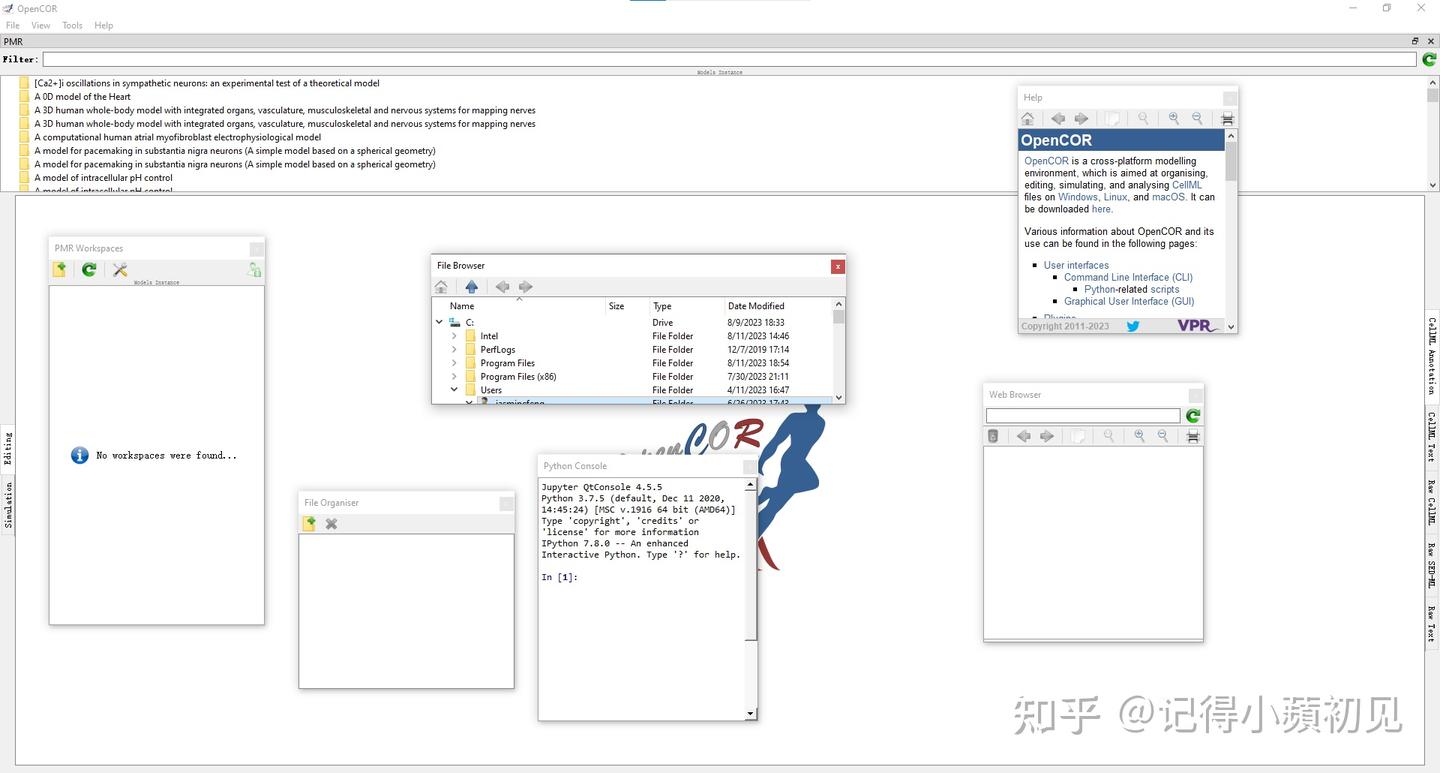Image resolution: width=1440 pixels, height=773 pixels.
Task: Create new workspace in PMR Workspaces
Action: [60, 270]
